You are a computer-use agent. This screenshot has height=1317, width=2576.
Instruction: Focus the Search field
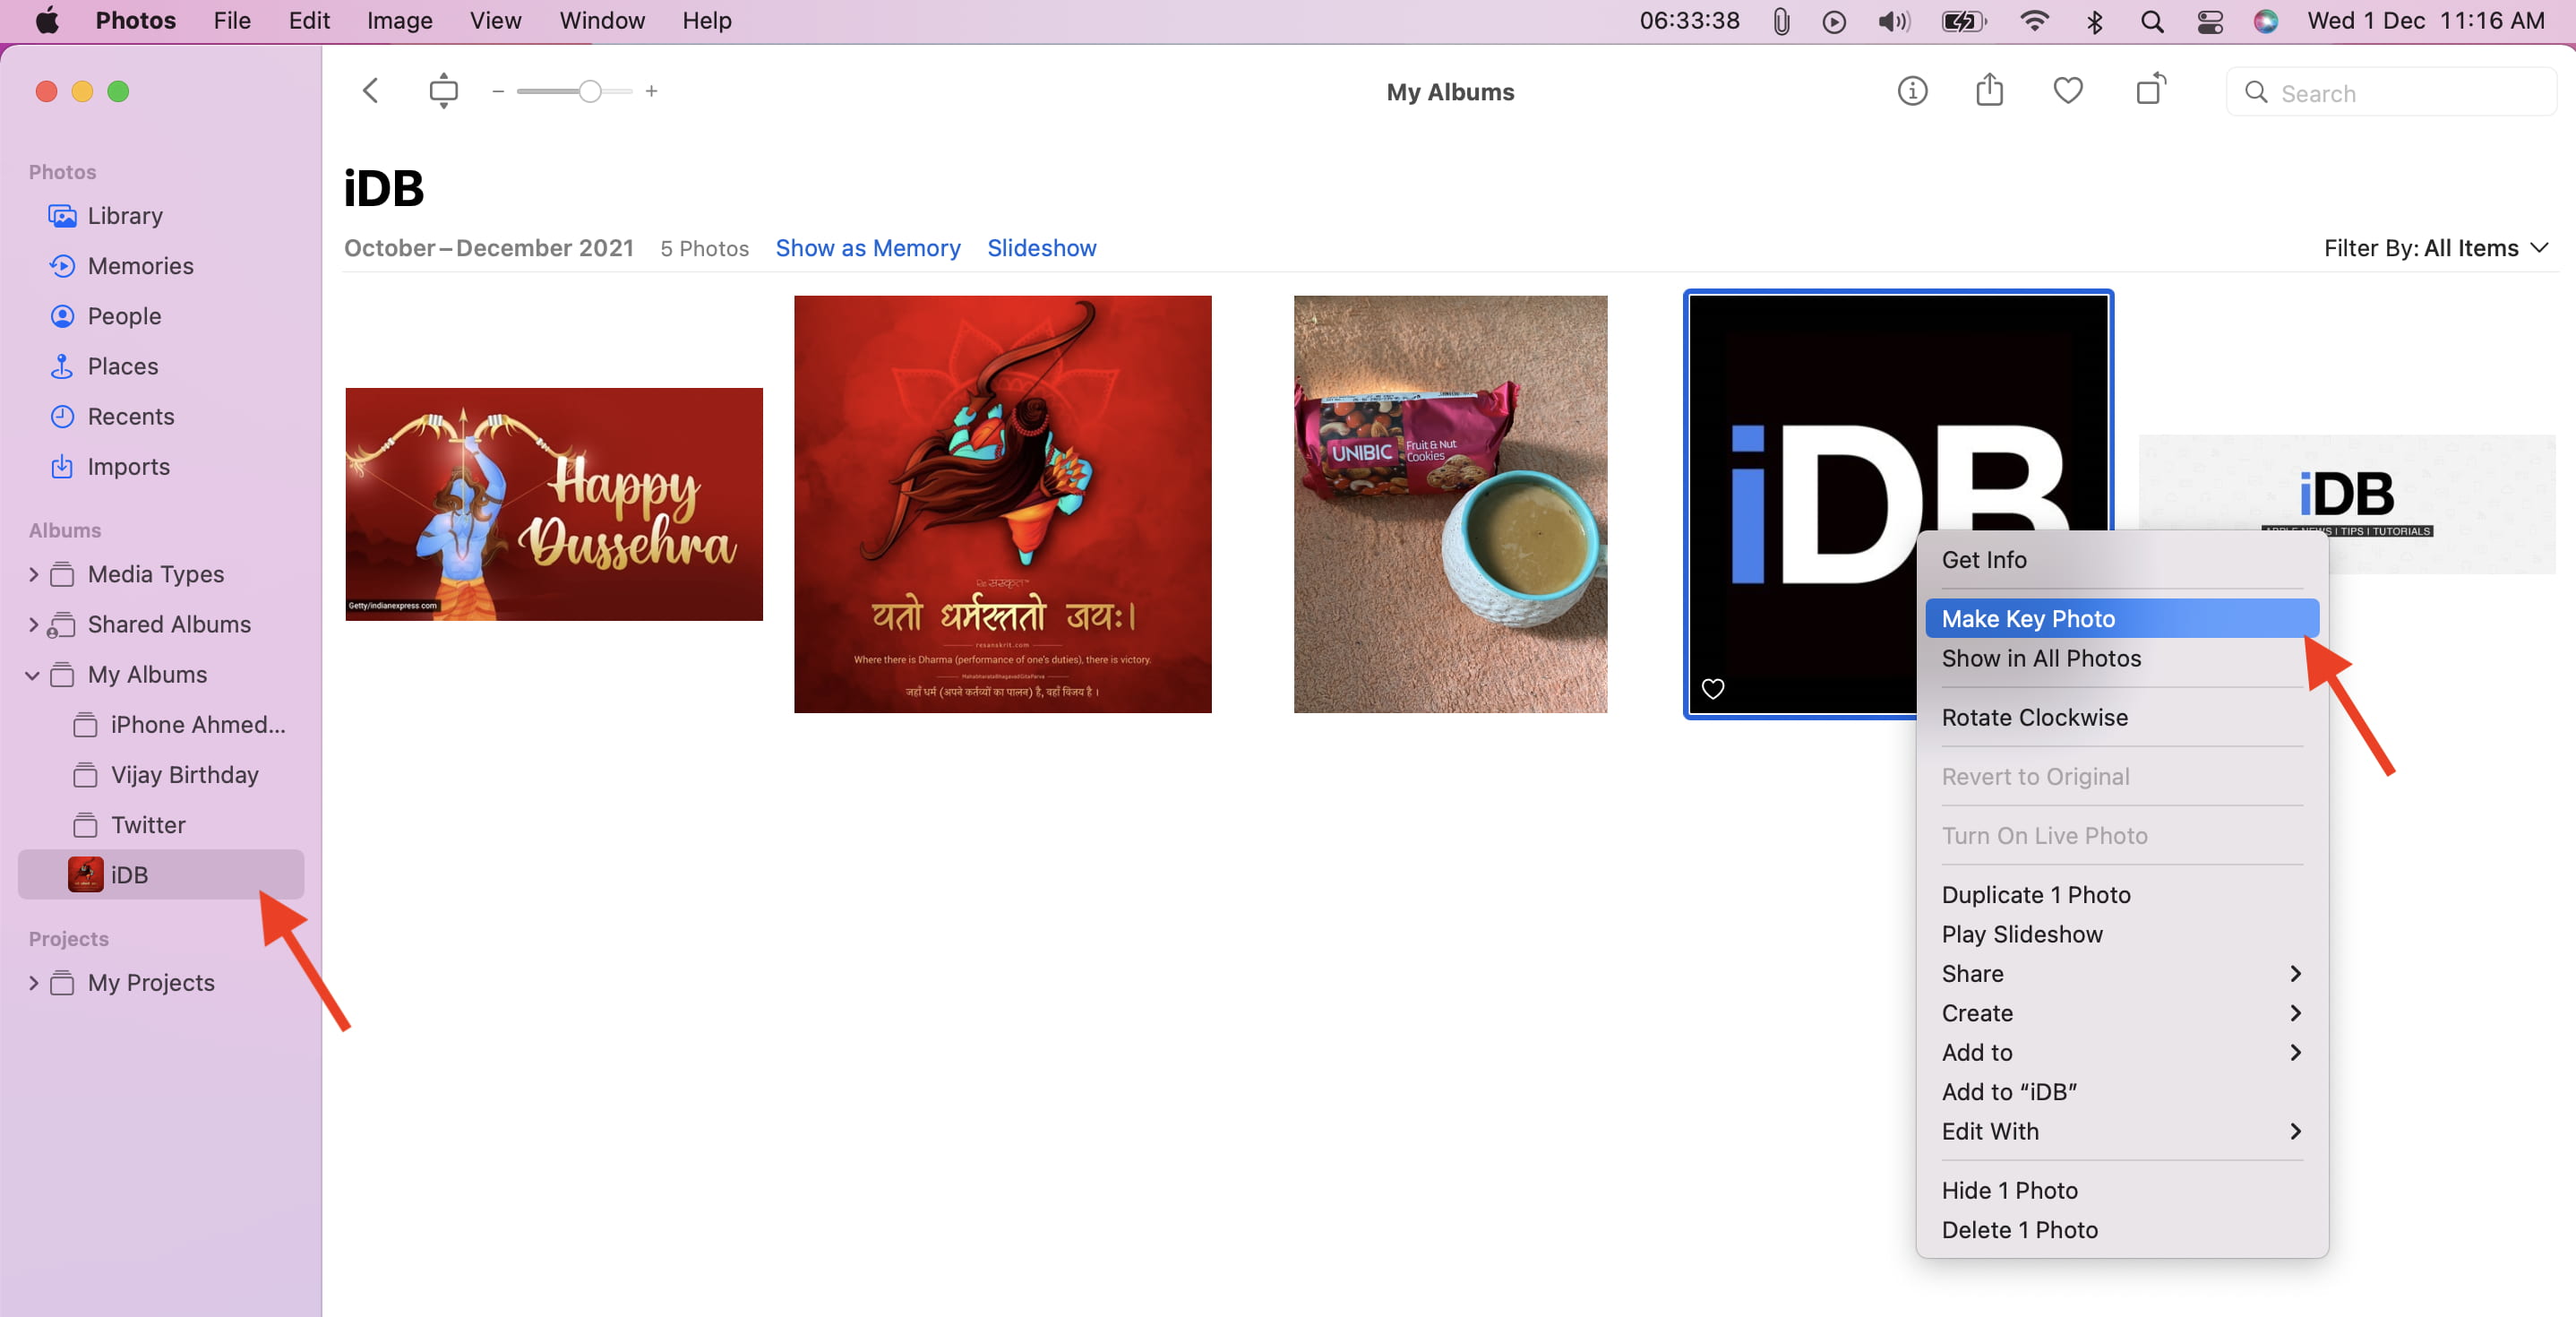tap(2390, 93)
